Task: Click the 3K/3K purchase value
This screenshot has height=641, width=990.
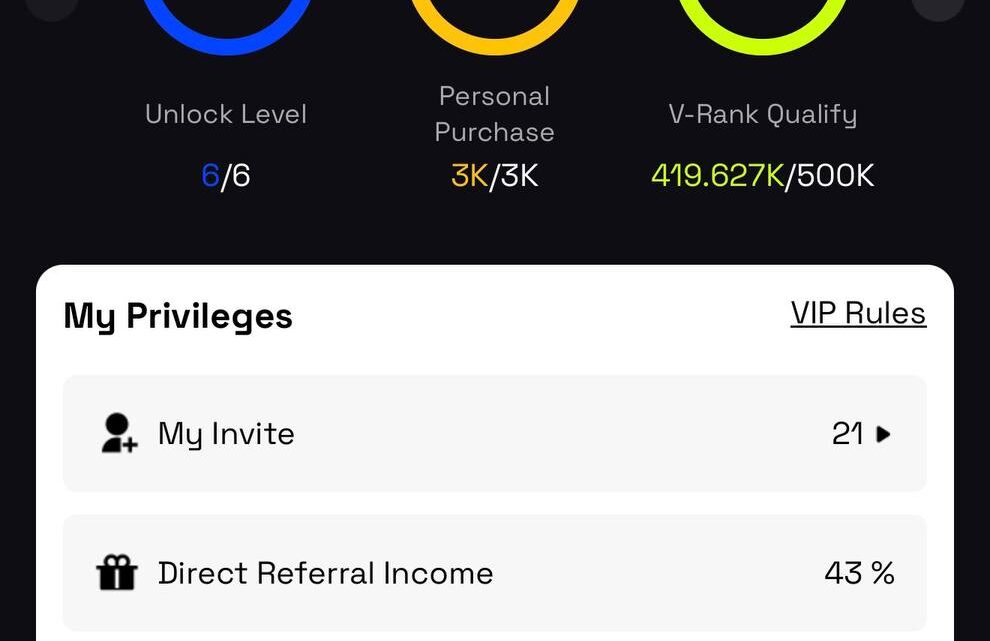Action: click(x=494, y=176)
